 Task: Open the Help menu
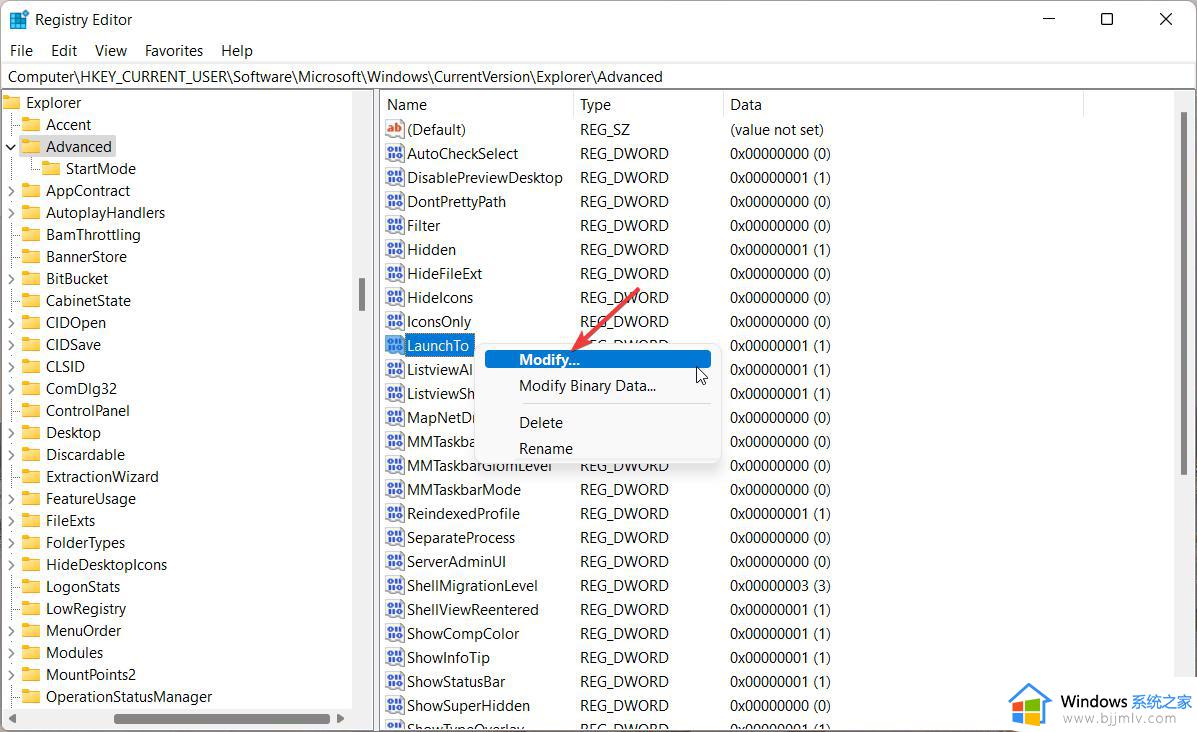pos(237,50)
